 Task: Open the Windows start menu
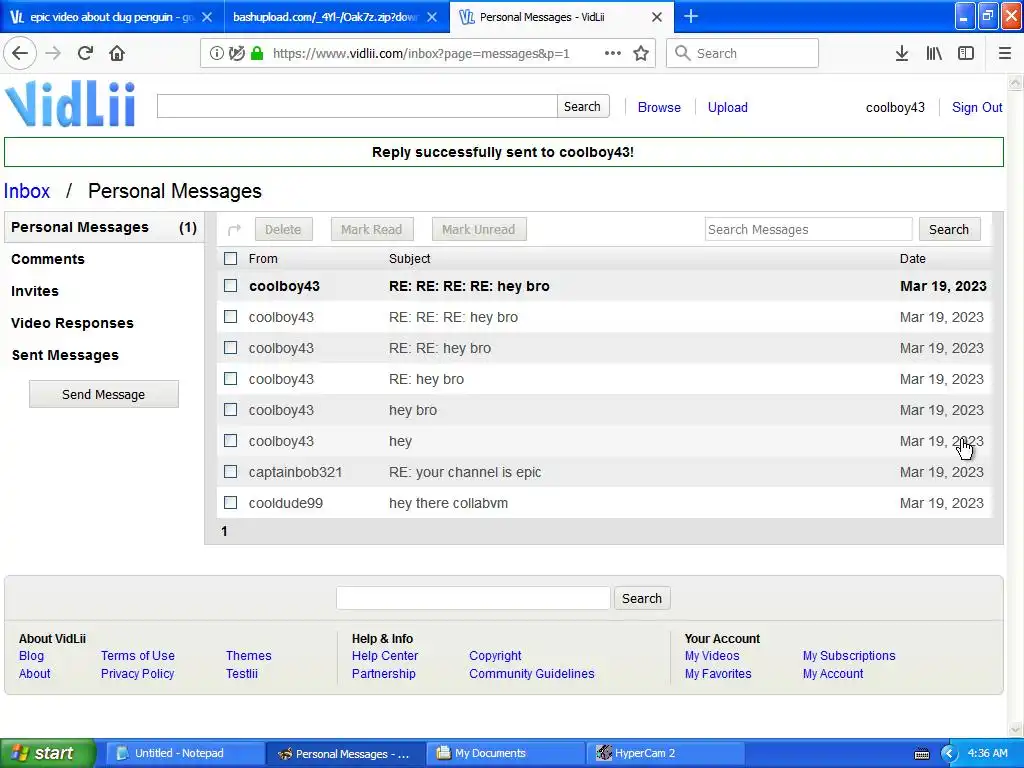(x=47, y=753)
